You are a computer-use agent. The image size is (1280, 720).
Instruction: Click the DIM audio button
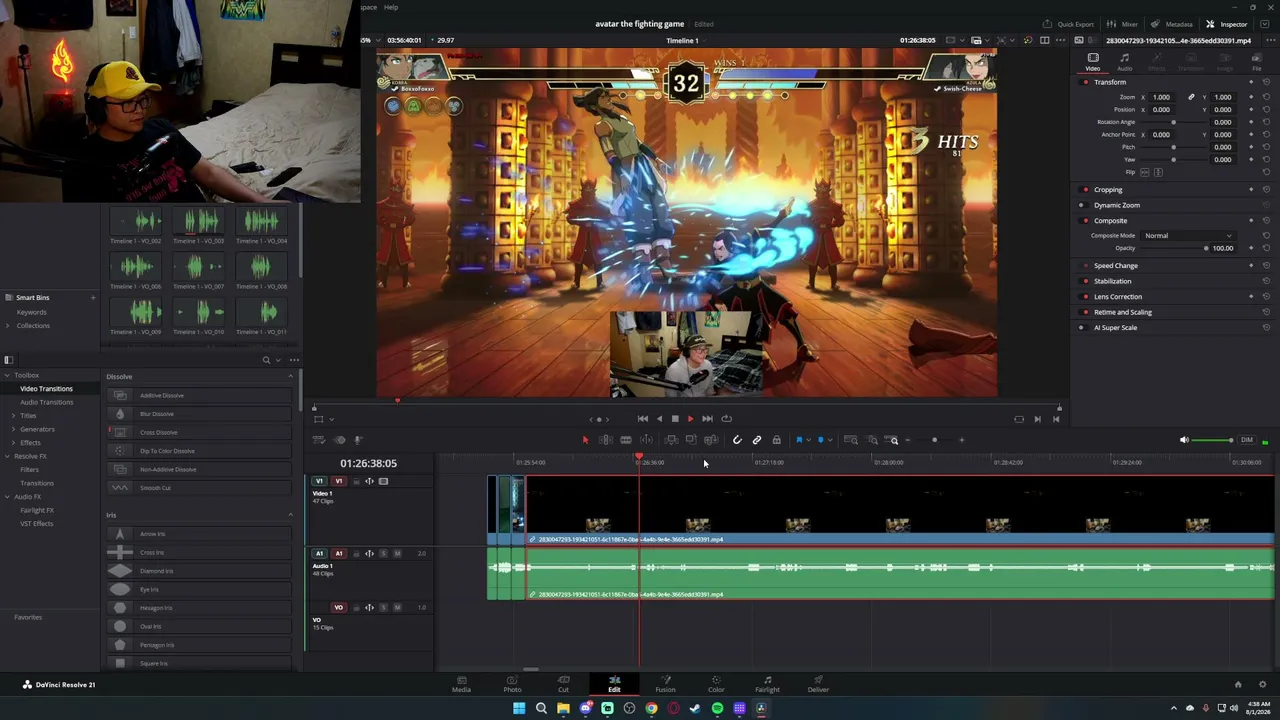[1246, 440]
